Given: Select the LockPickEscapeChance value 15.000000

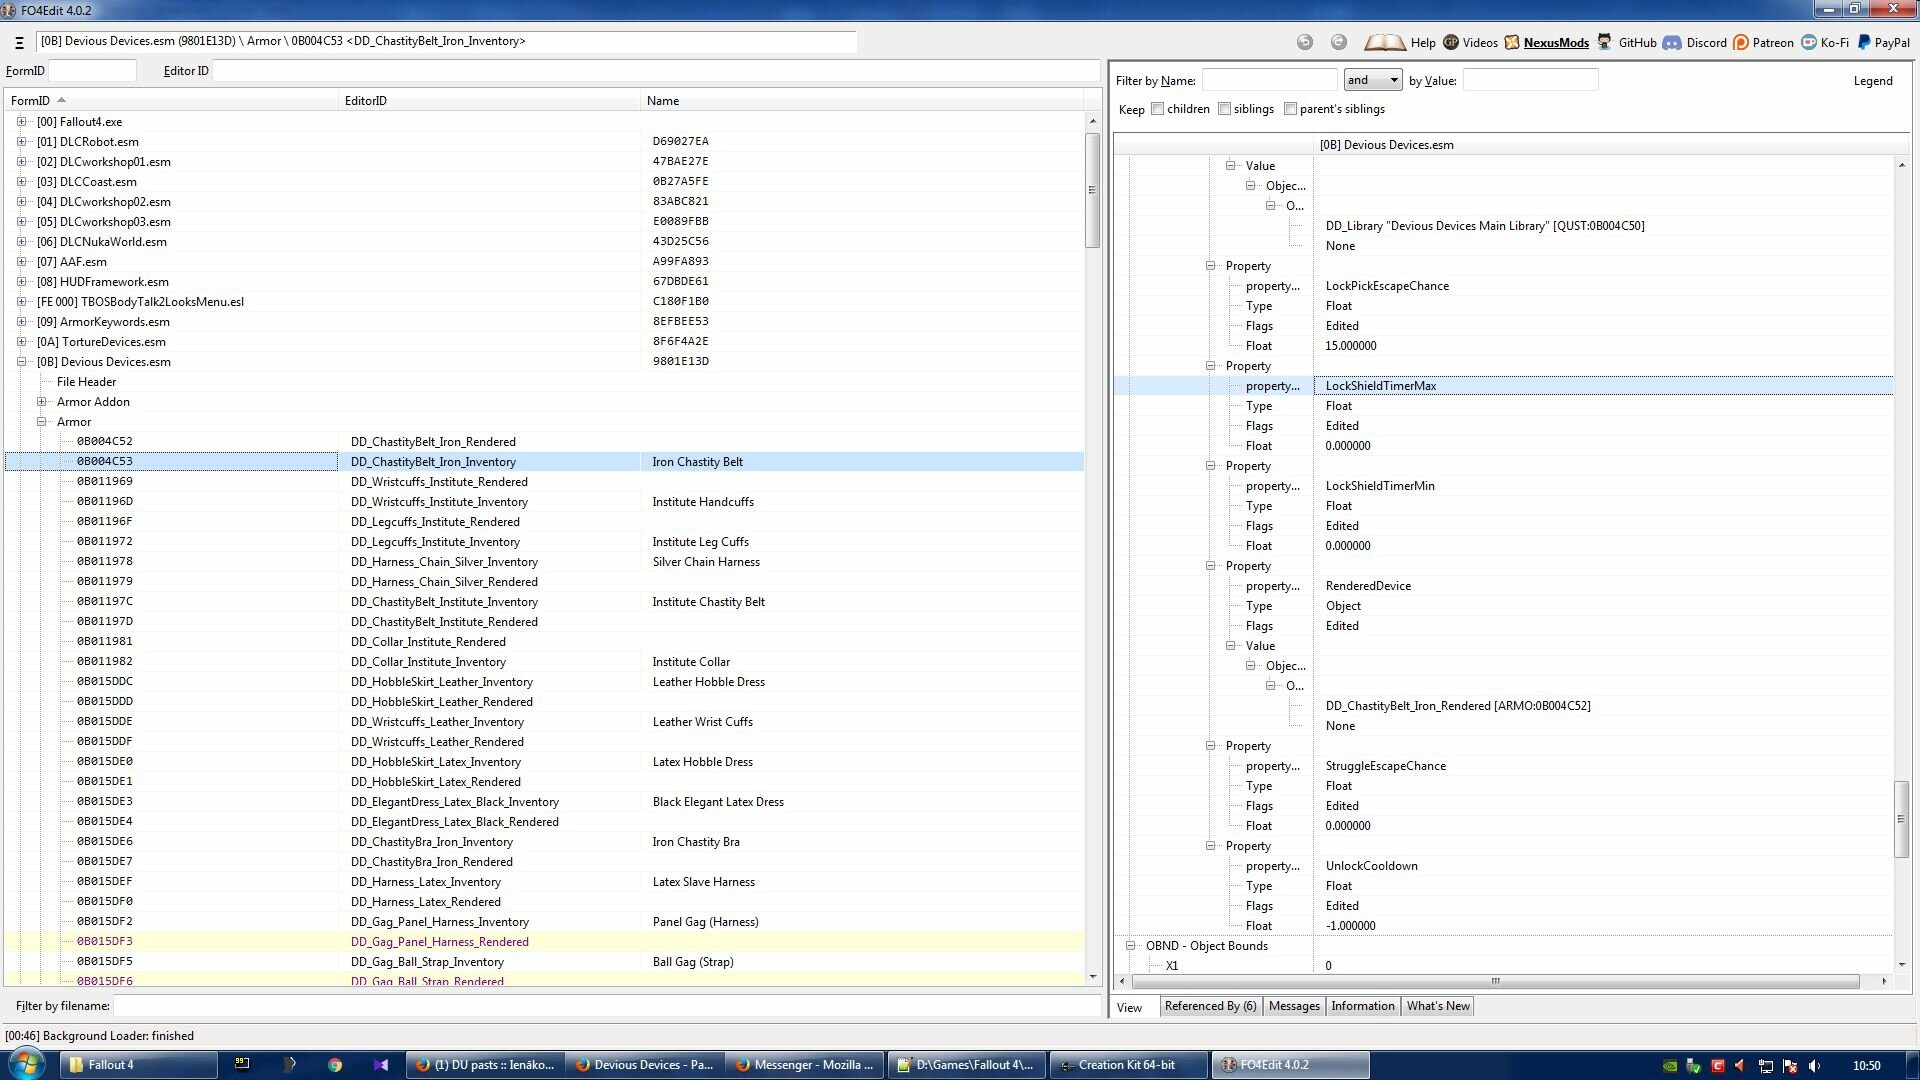Looking at the screenshot, I should 1350,346.
